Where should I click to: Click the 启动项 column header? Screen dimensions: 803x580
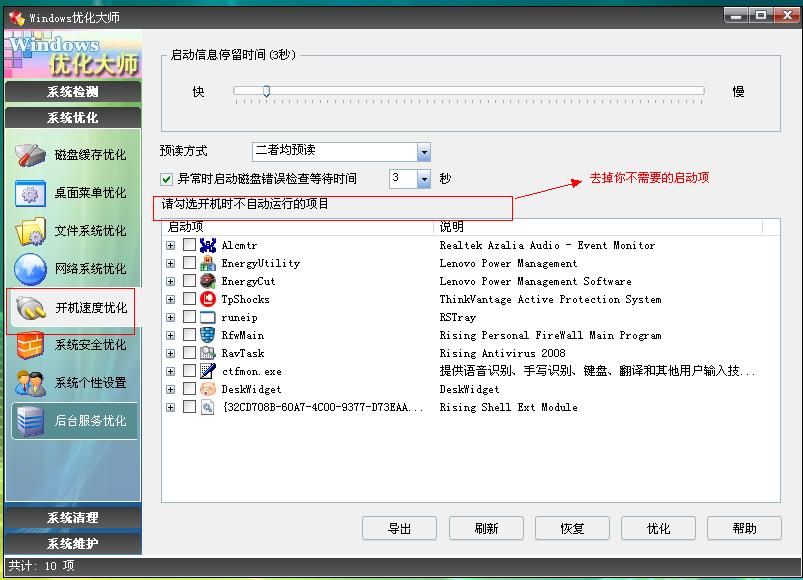pos(298,227)
